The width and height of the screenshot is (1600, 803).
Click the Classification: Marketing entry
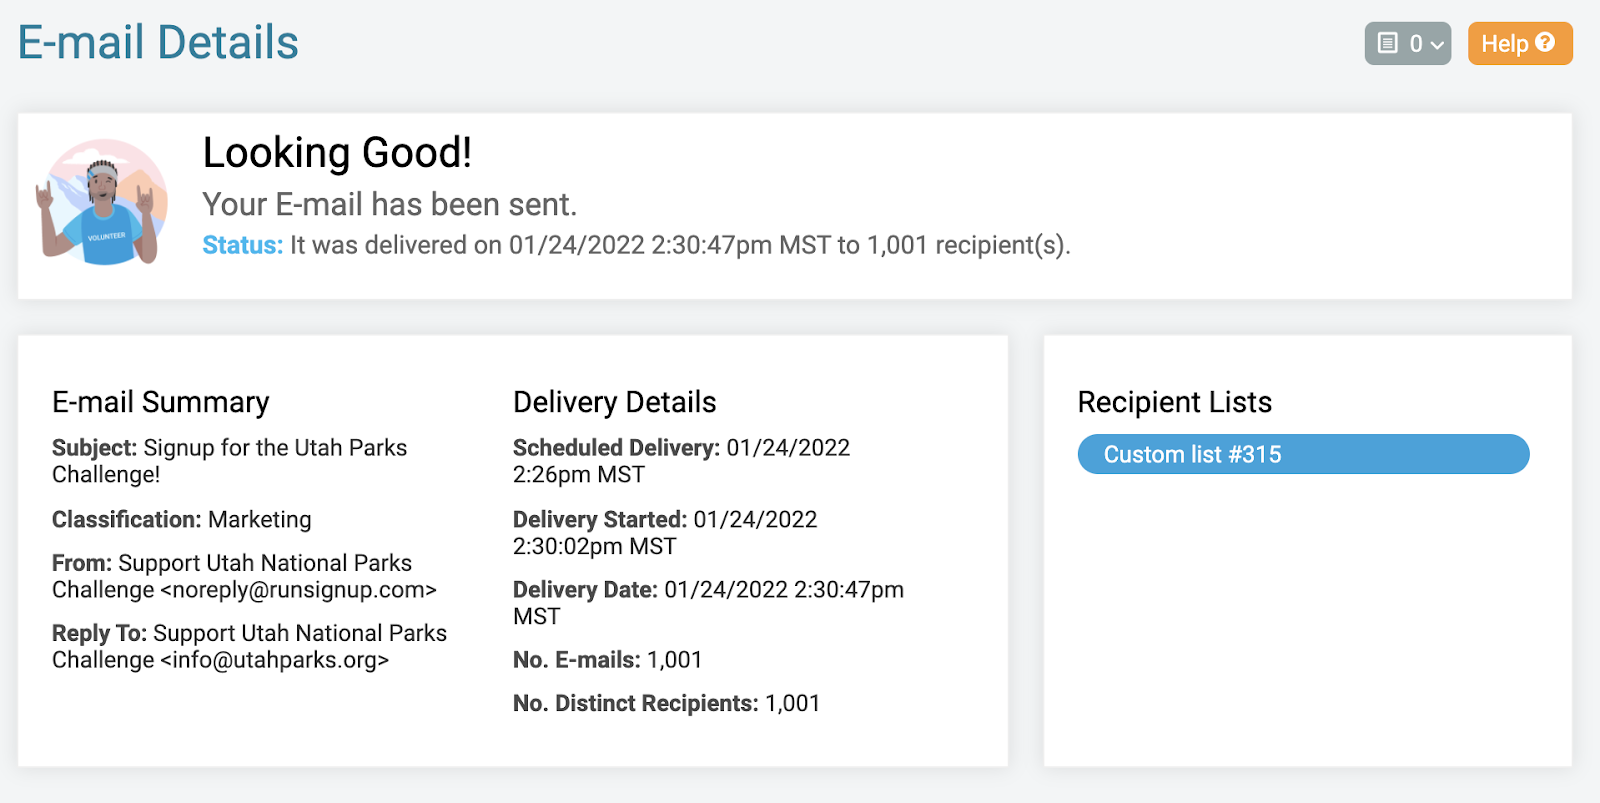click(182, 519)
